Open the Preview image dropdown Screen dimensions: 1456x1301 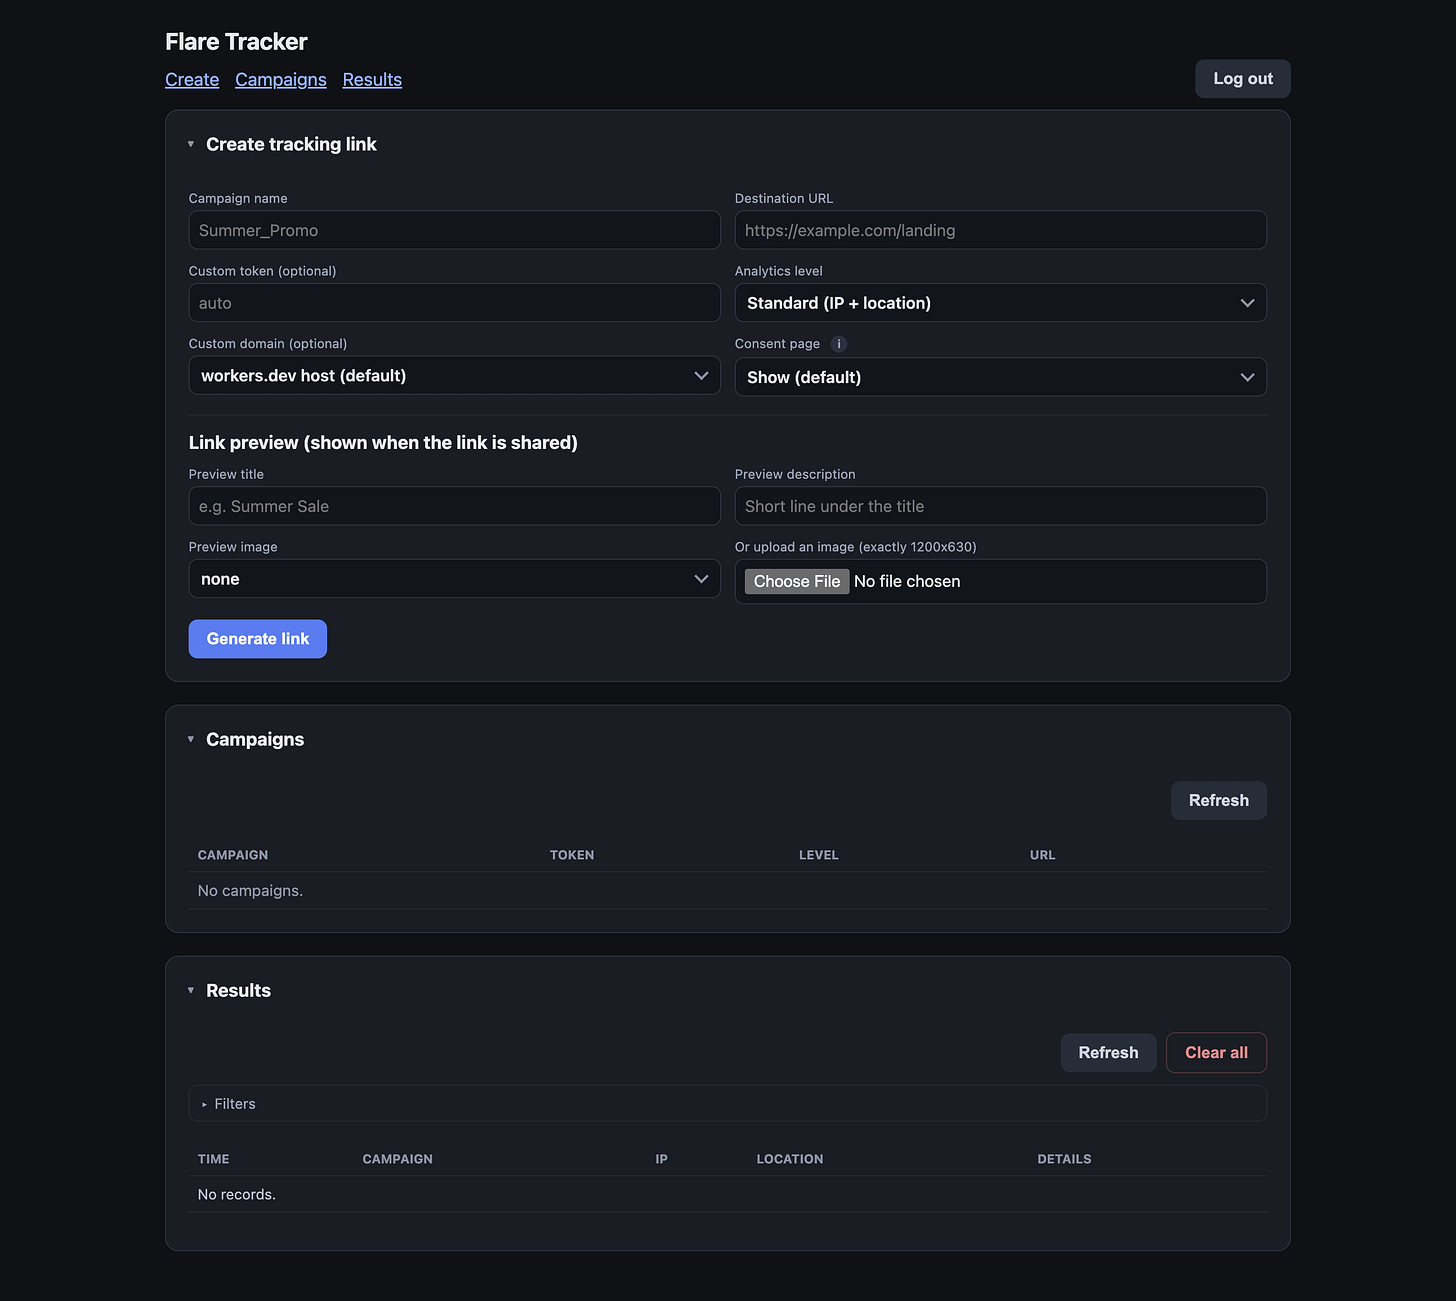tap(454, 579)
